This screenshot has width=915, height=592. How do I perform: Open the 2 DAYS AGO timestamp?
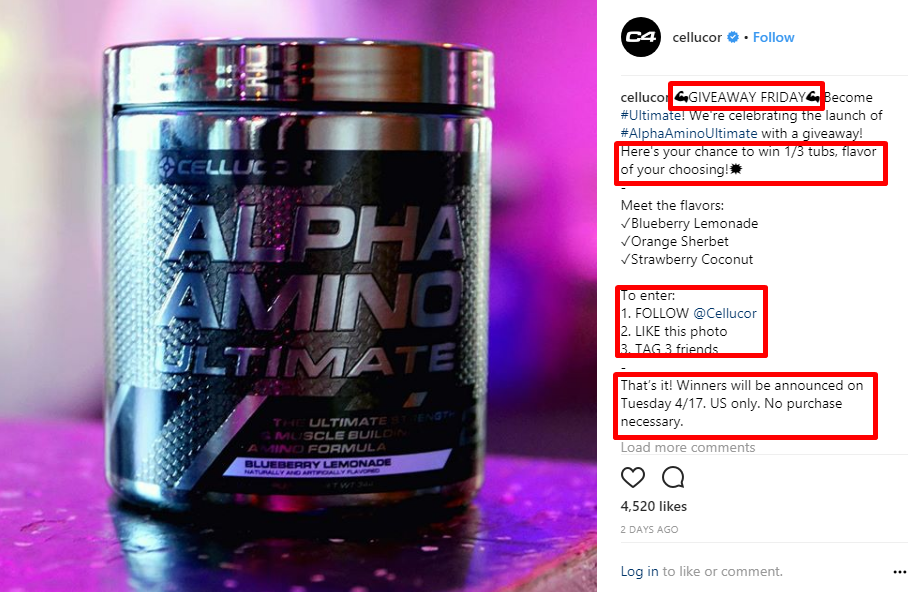(649, 530)
